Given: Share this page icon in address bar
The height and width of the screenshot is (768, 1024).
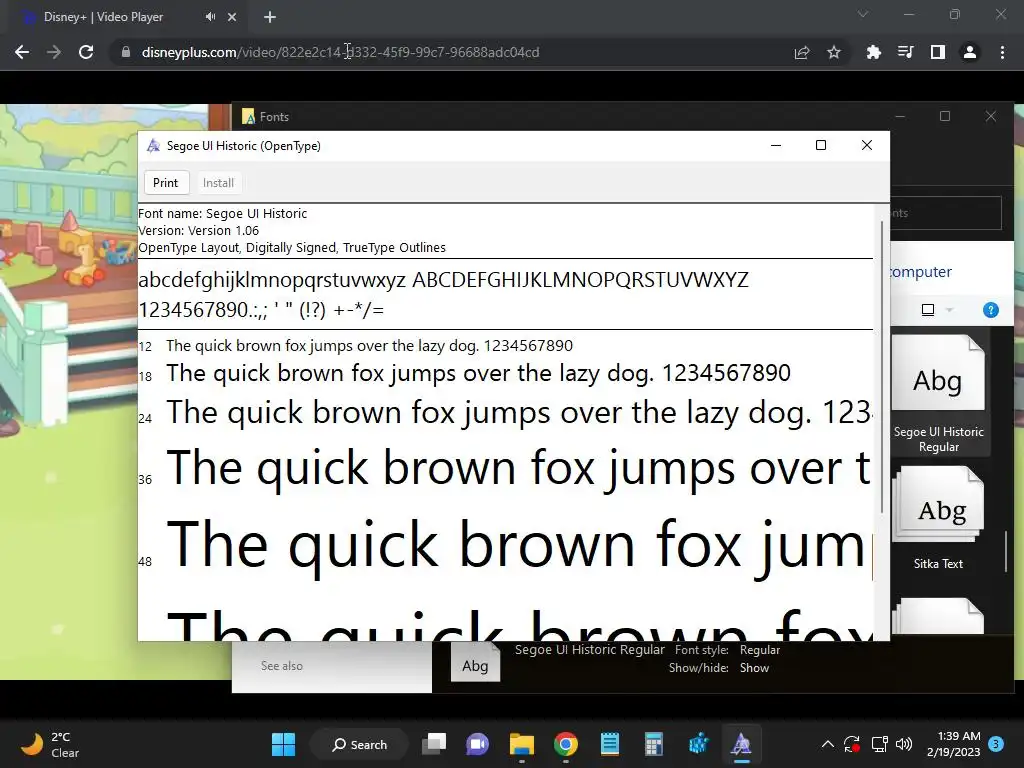Looking at the screenshot, I should point(801,52).
